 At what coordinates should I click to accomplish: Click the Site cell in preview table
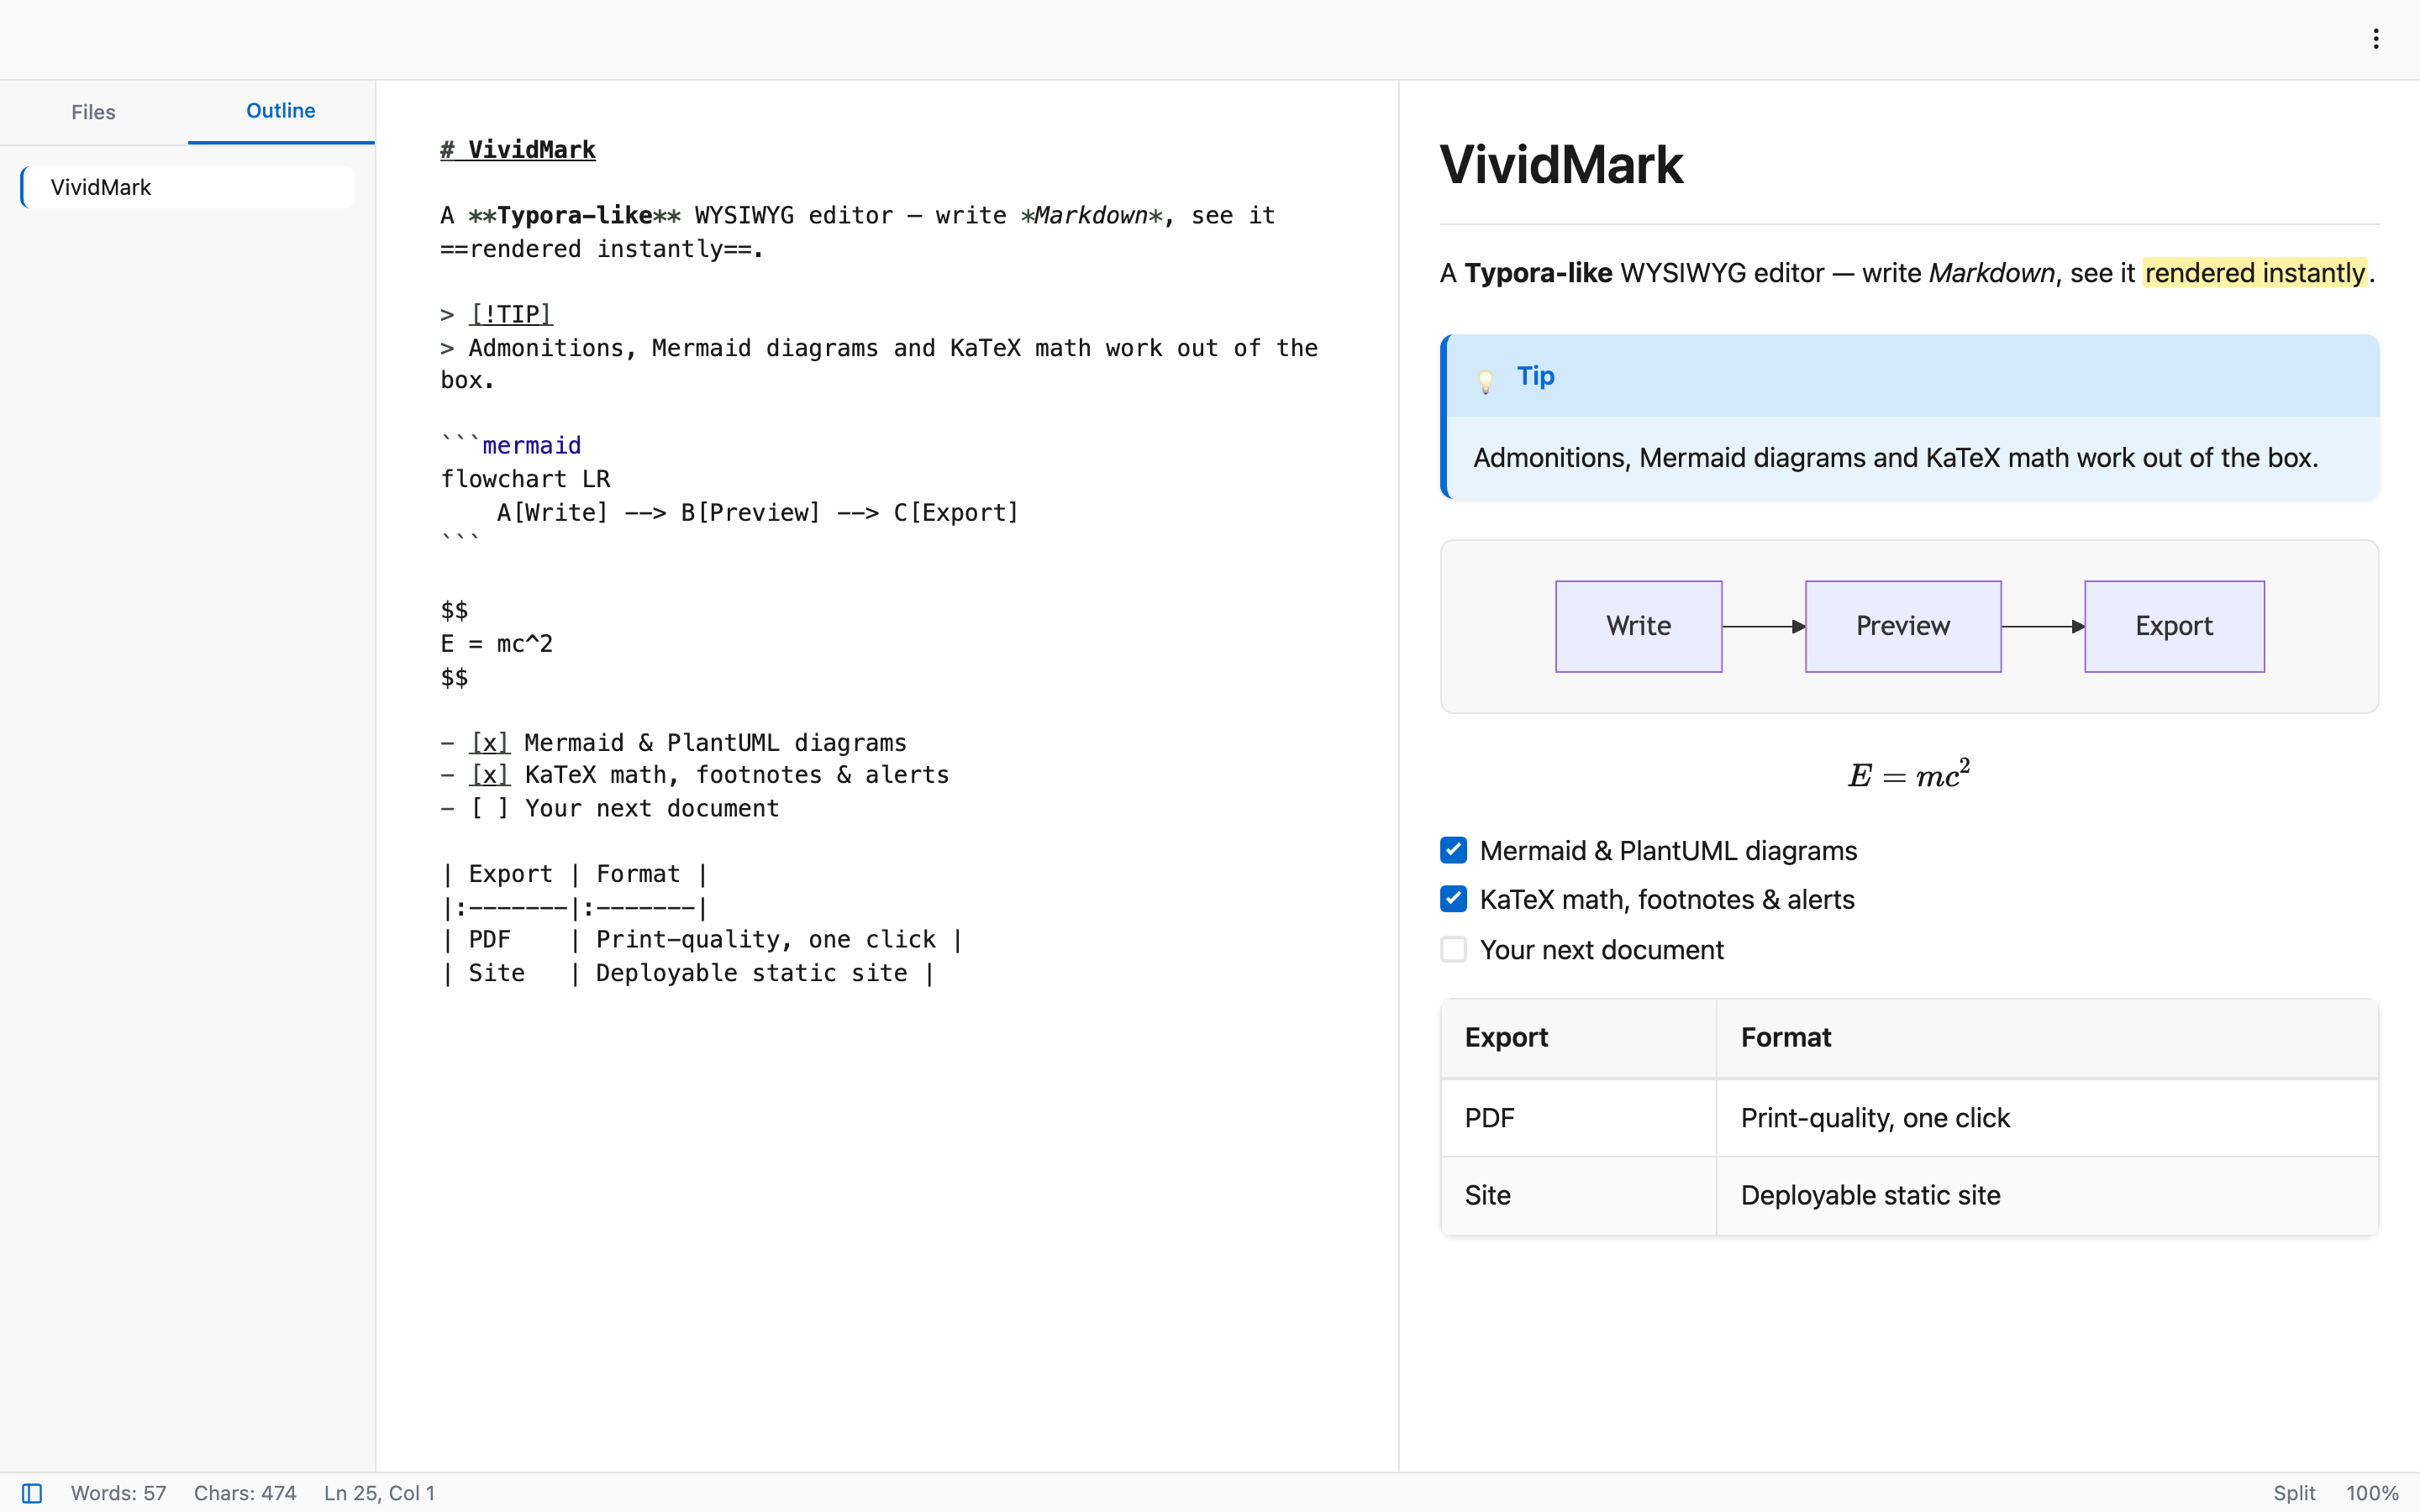[x=1578, y=1195]
